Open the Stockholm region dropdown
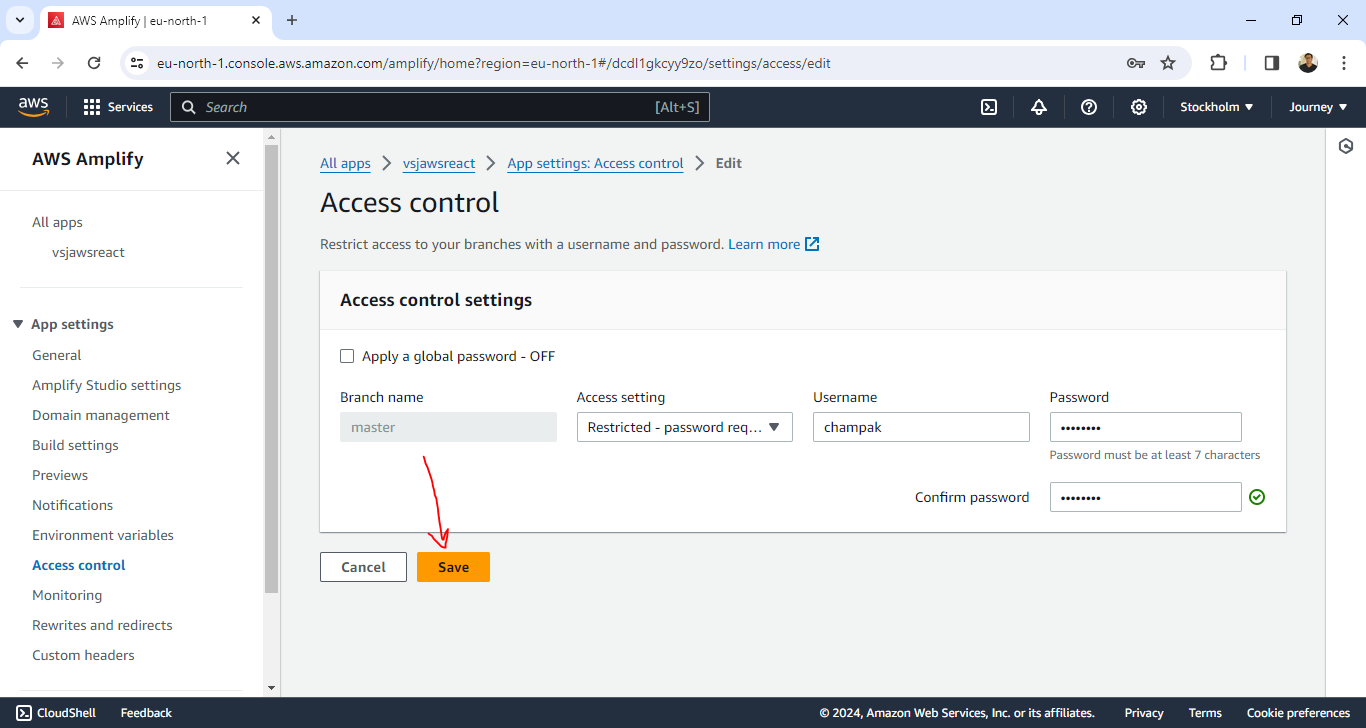The image size is (1366, 728). [1217, 107]
